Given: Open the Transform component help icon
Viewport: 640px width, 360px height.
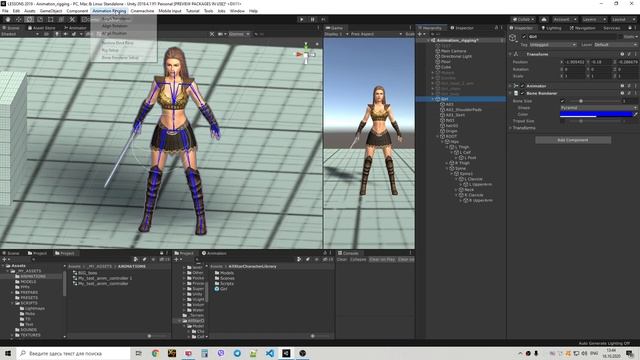Looking at the screenshot, I should (622, 54).
